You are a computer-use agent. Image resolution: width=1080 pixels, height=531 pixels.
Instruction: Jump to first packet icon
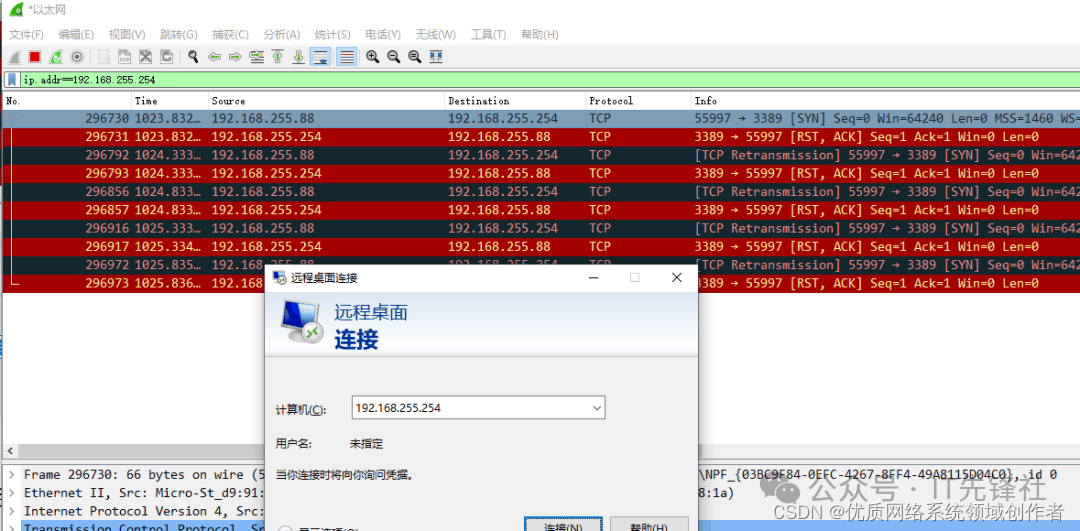277,57
